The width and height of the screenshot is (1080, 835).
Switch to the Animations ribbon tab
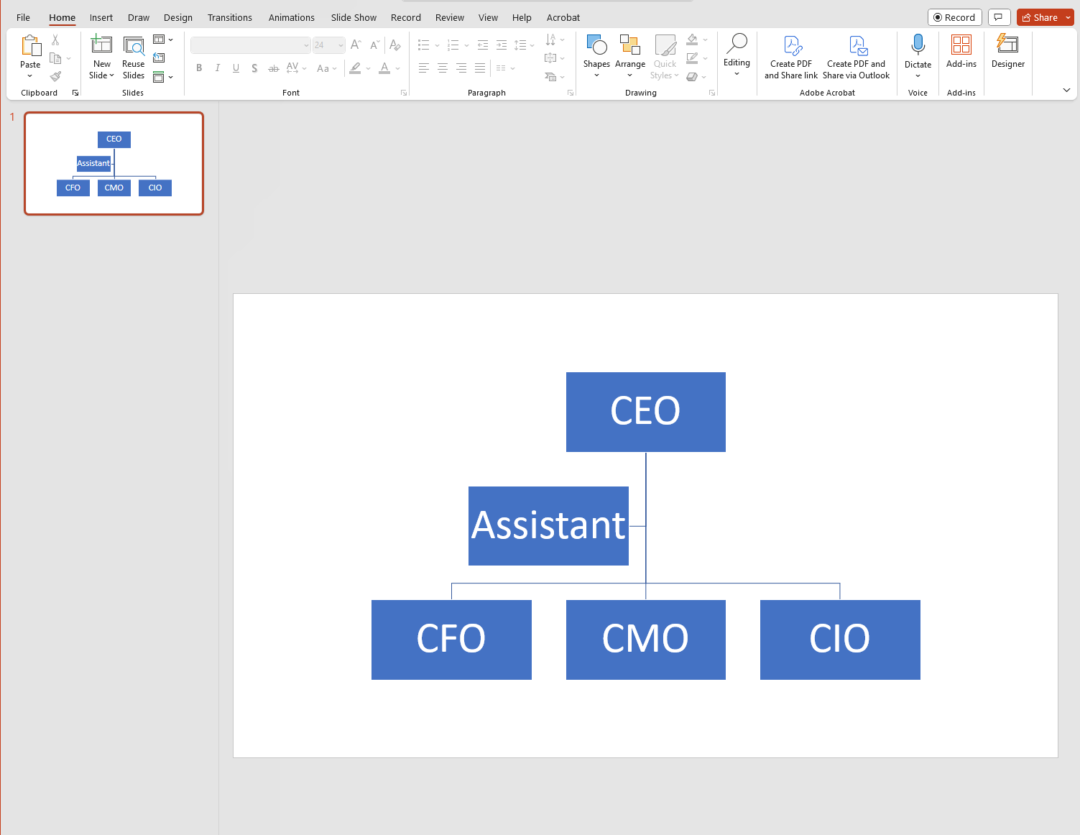[291, 17]
